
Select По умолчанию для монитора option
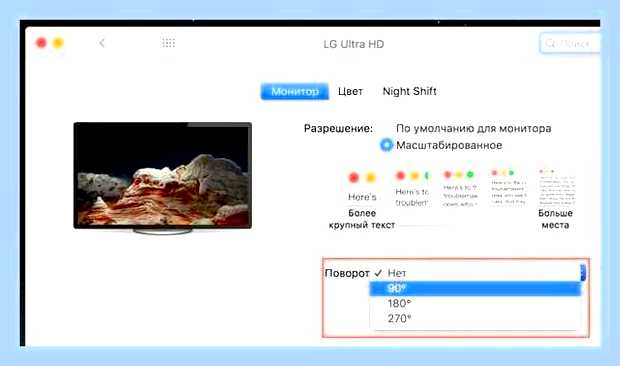pos(473,128)
